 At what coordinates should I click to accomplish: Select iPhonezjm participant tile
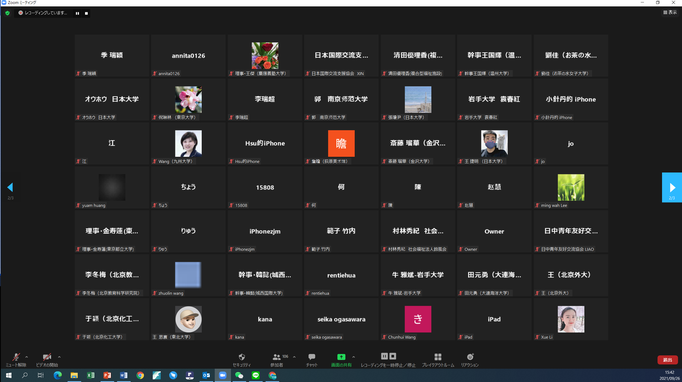tap(265, 231)
